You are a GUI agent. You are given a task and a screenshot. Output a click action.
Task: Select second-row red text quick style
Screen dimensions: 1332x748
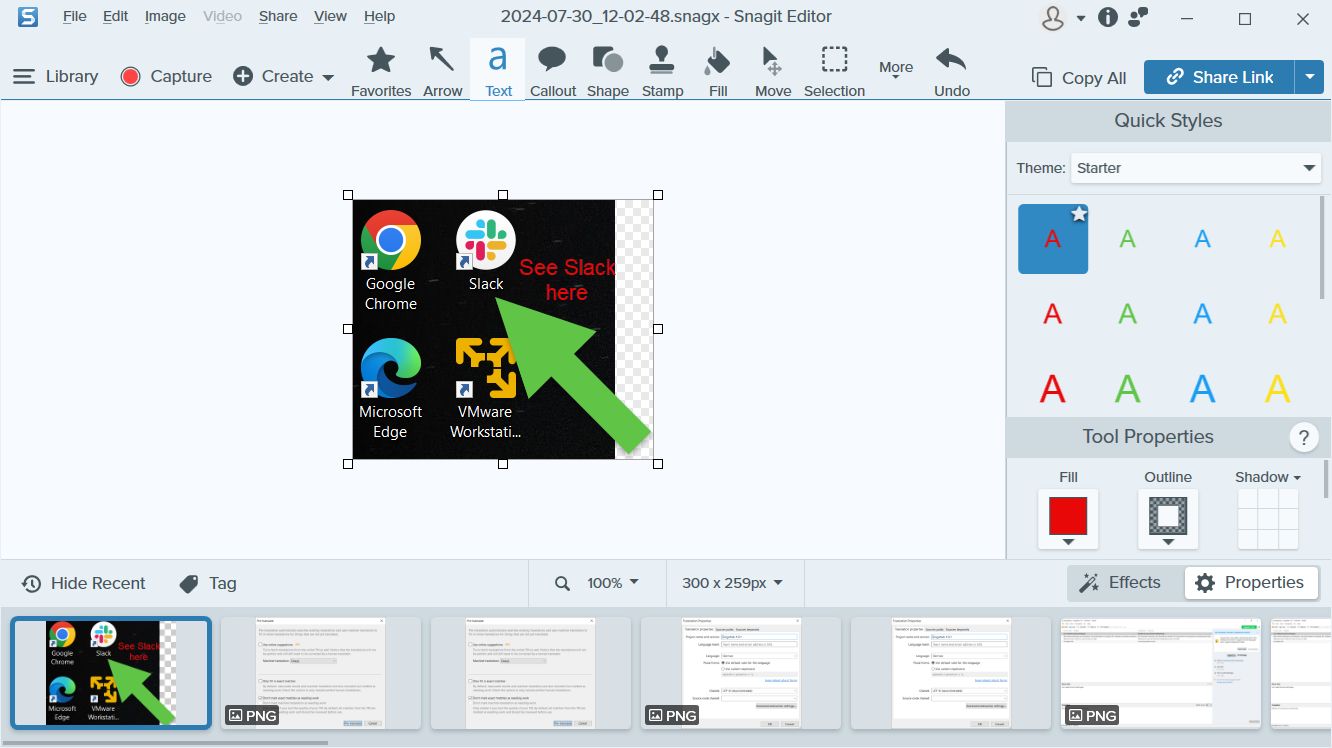1053,314
